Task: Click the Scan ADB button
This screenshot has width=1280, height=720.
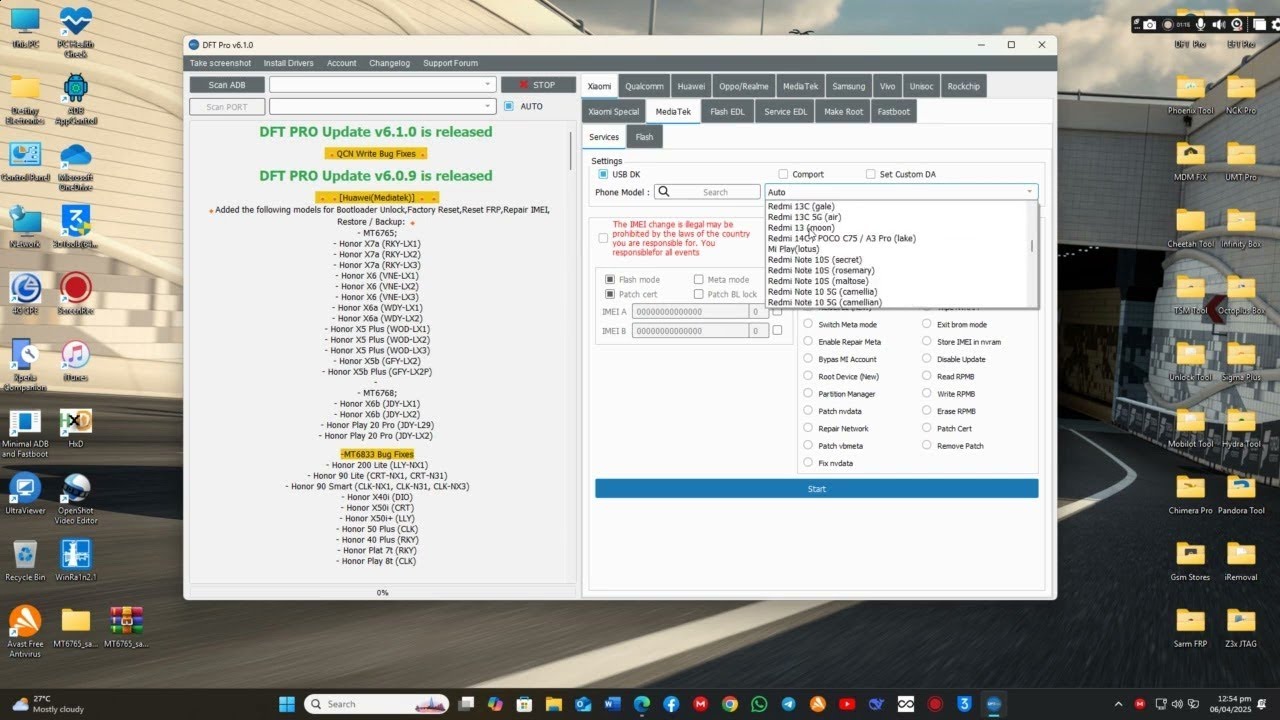Action: (227, 85)
